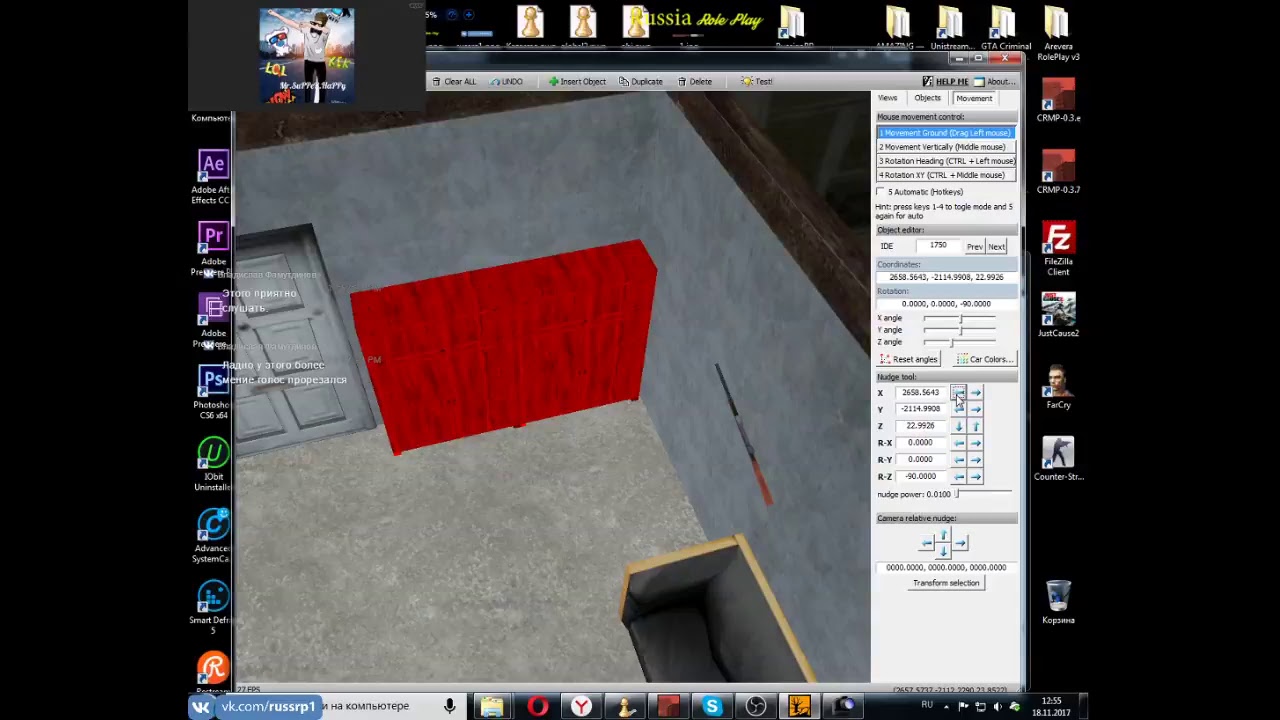Viewport: 1280px width, 720px height.
Task: Switch to the Objects tab
Action: click(927, 98)
